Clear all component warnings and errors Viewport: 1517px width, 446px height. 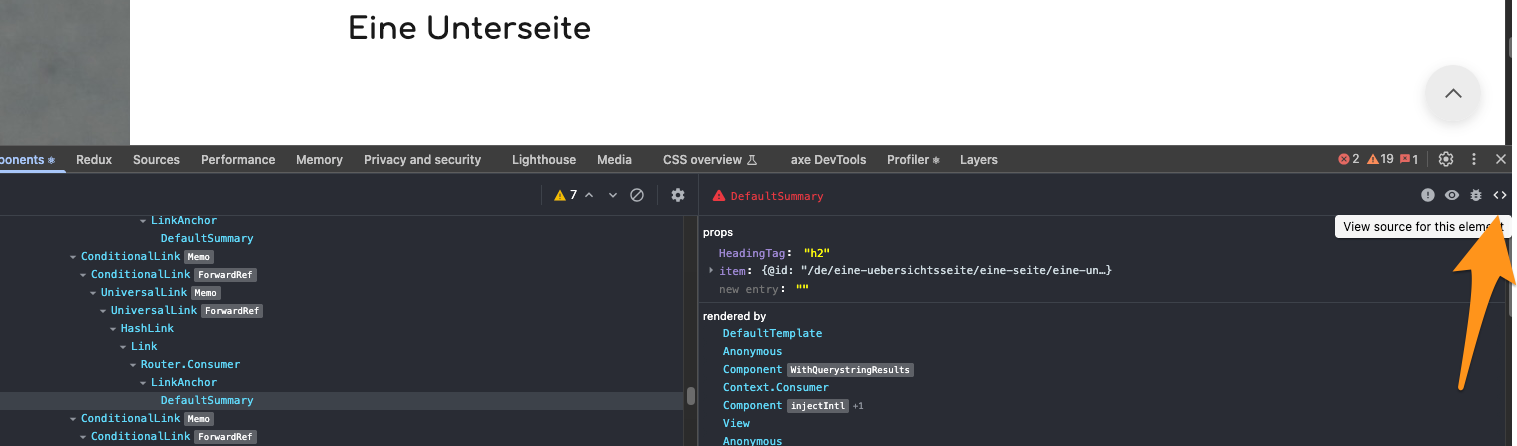pos(636,196)
